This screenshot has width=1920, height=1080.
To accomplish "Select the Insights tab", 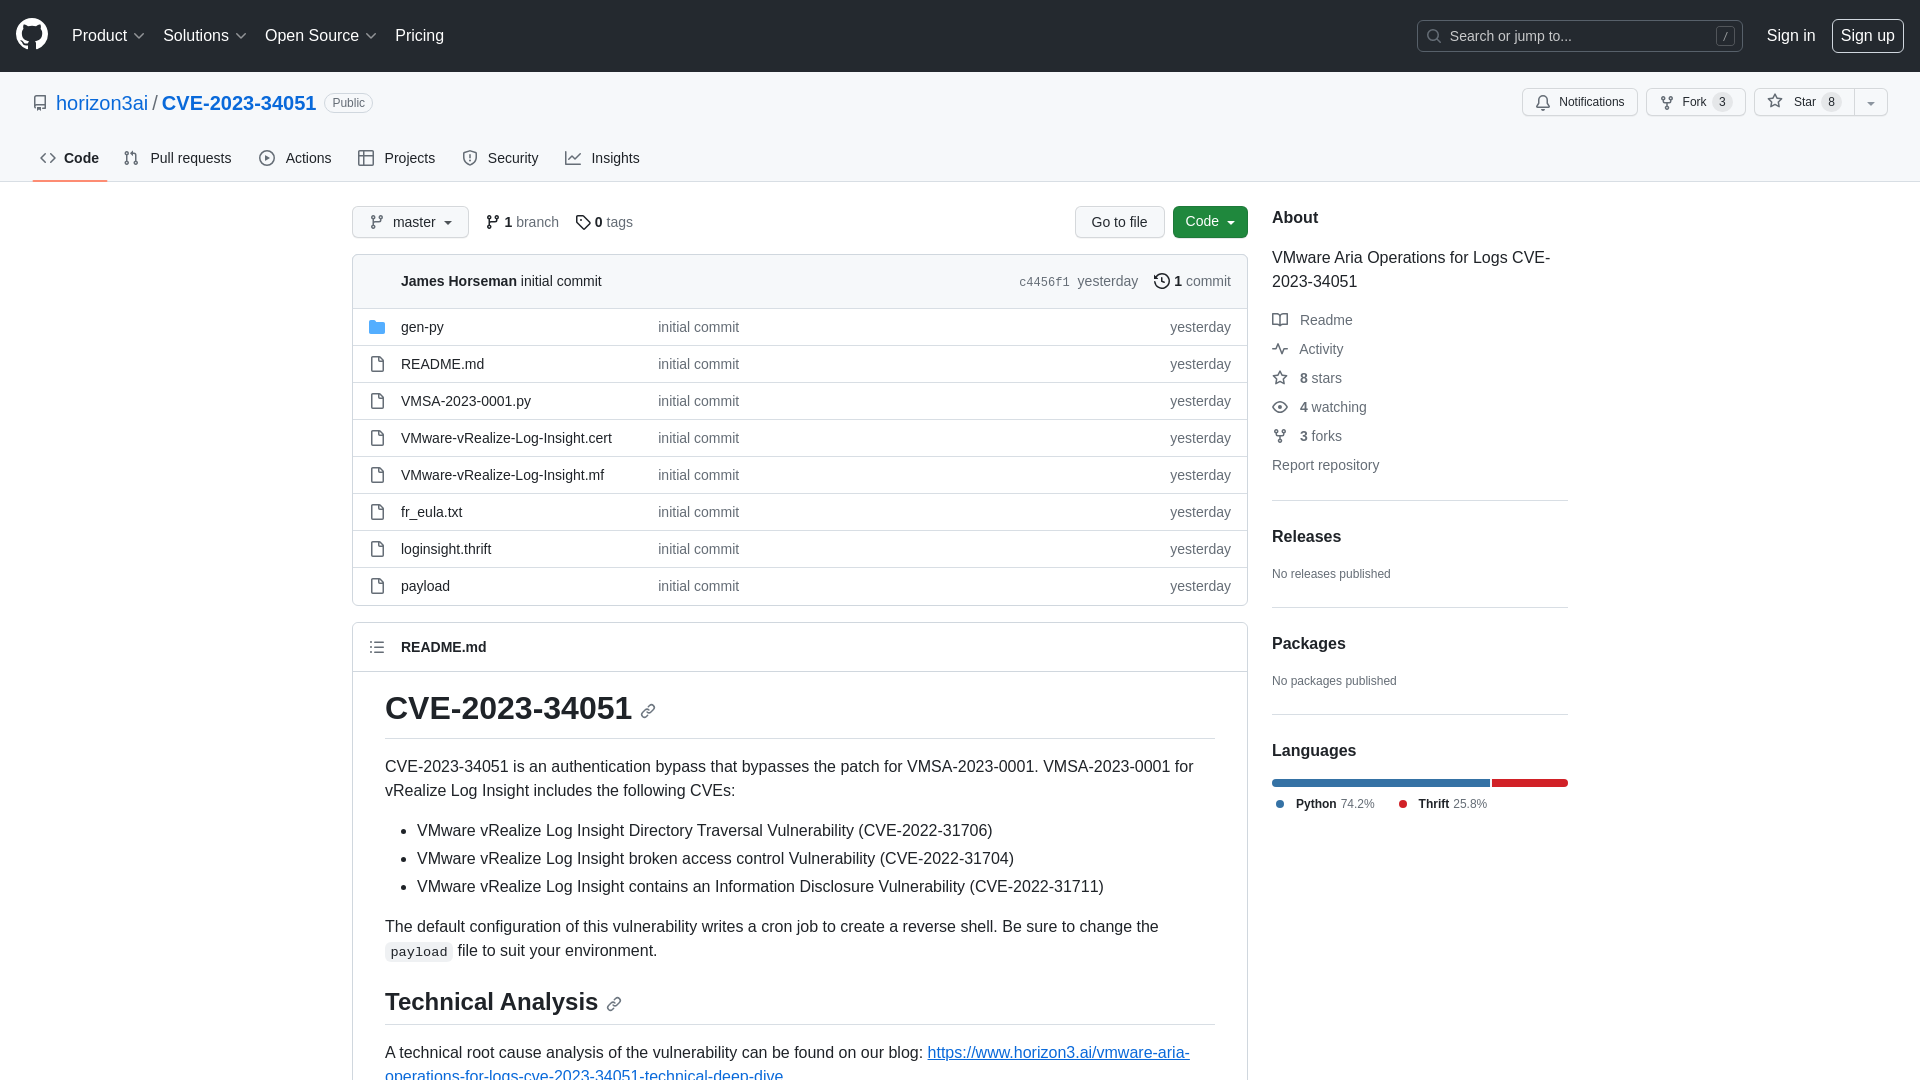I will 603,158.
